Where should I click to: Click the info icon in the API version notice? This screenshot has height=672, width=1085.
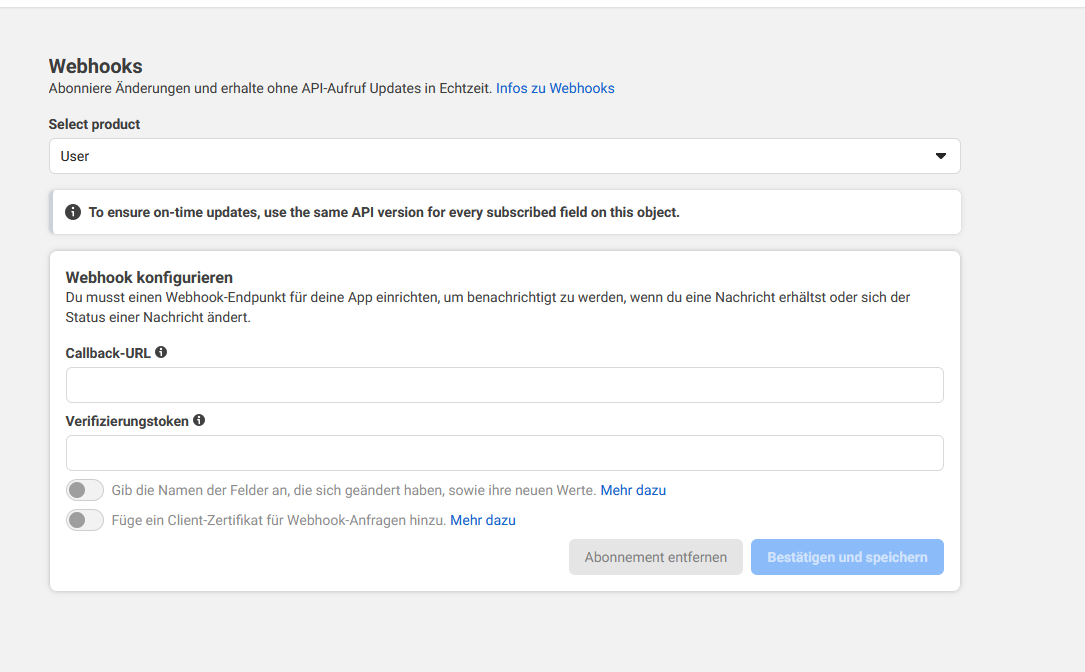coord(73,212)
